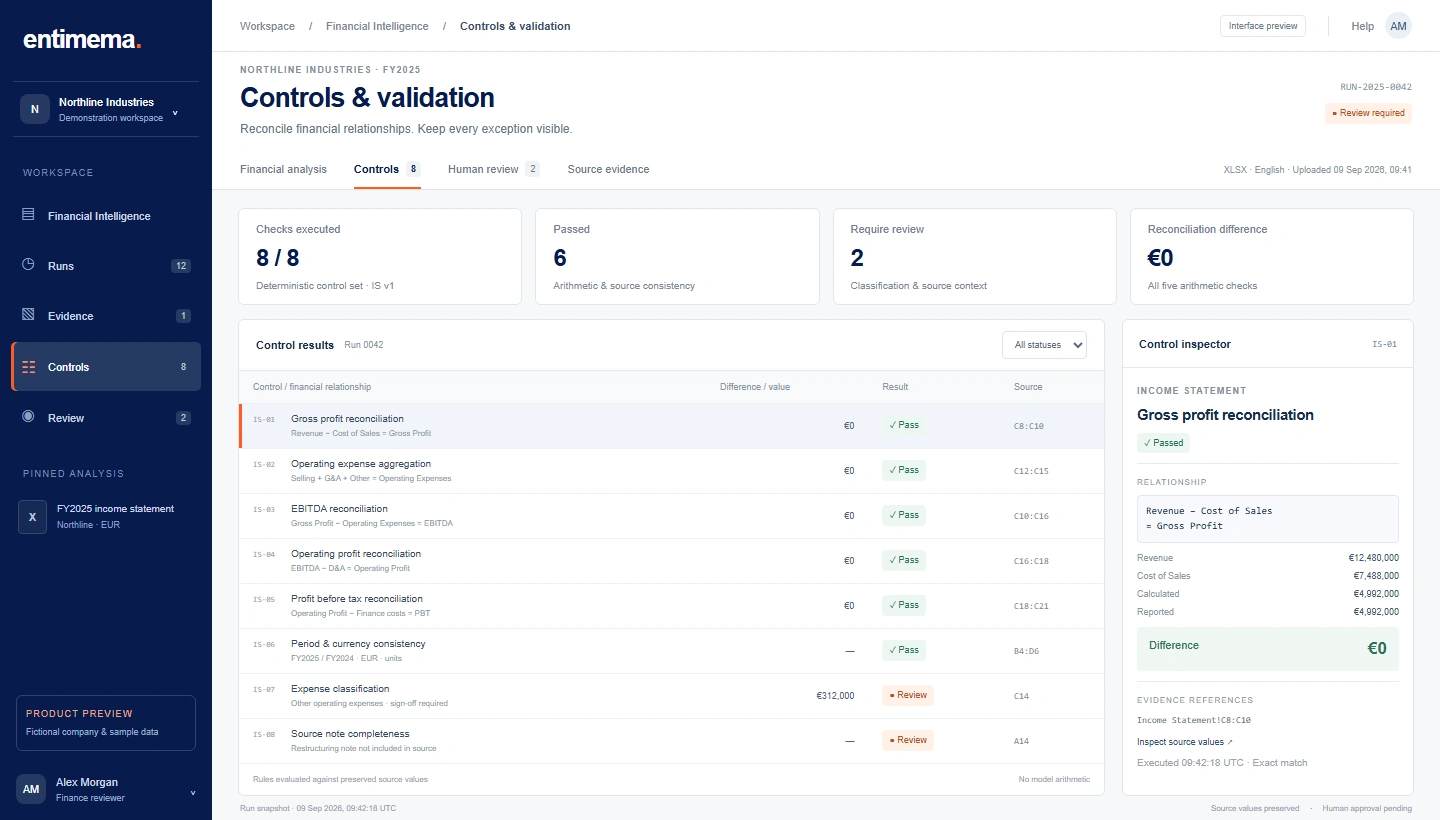Select the Operating expense aggregation row
Image resolution: width=1440 pixels, height=820 pixels.
(672, 471)
